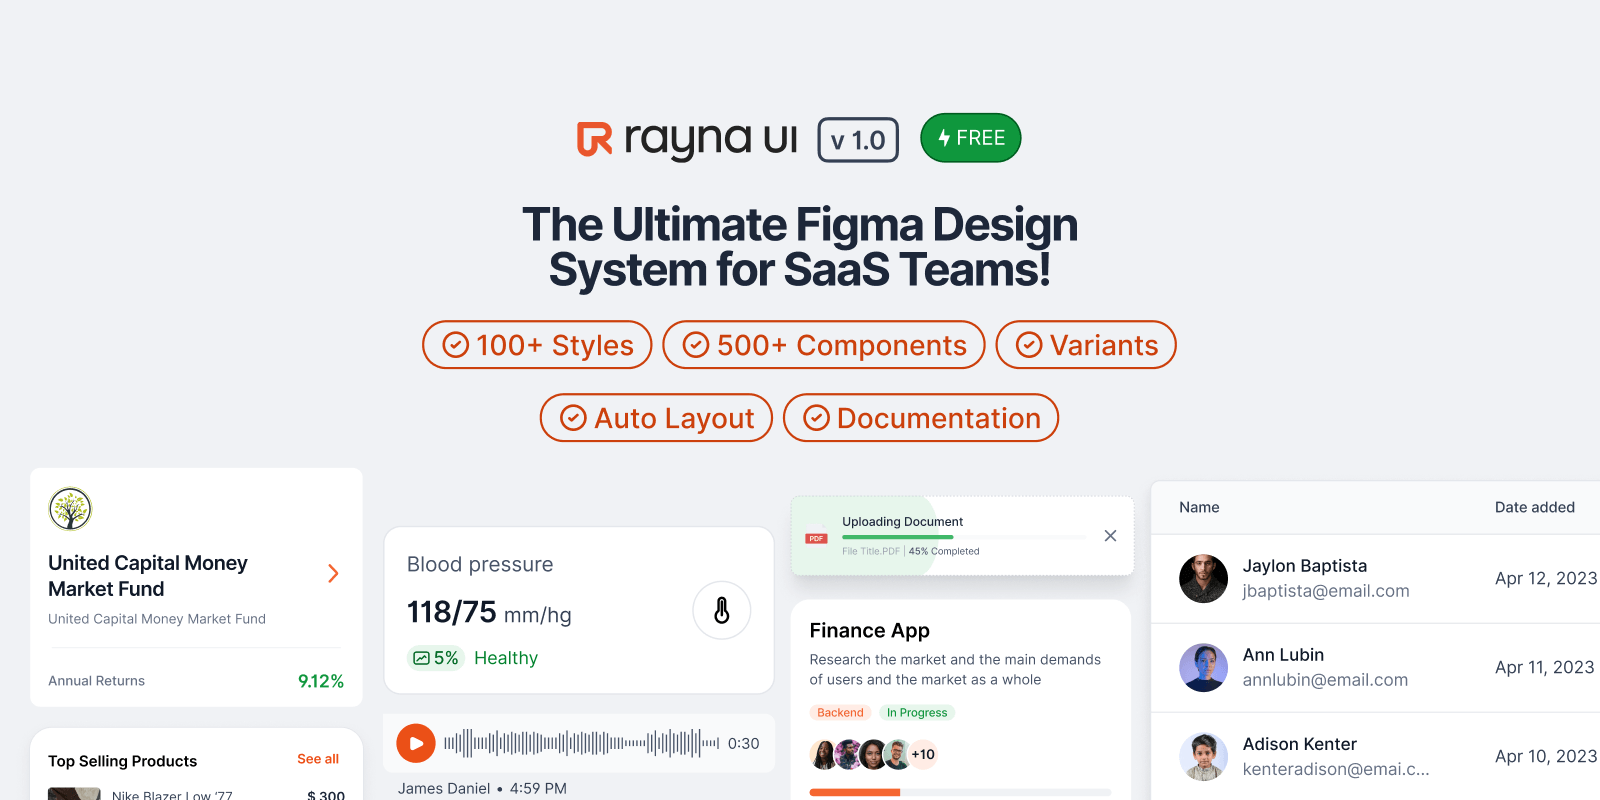Click Jaylon Baptista's avatar
This screenshot has height=800, width=1600.
[x=1203, y=578]
